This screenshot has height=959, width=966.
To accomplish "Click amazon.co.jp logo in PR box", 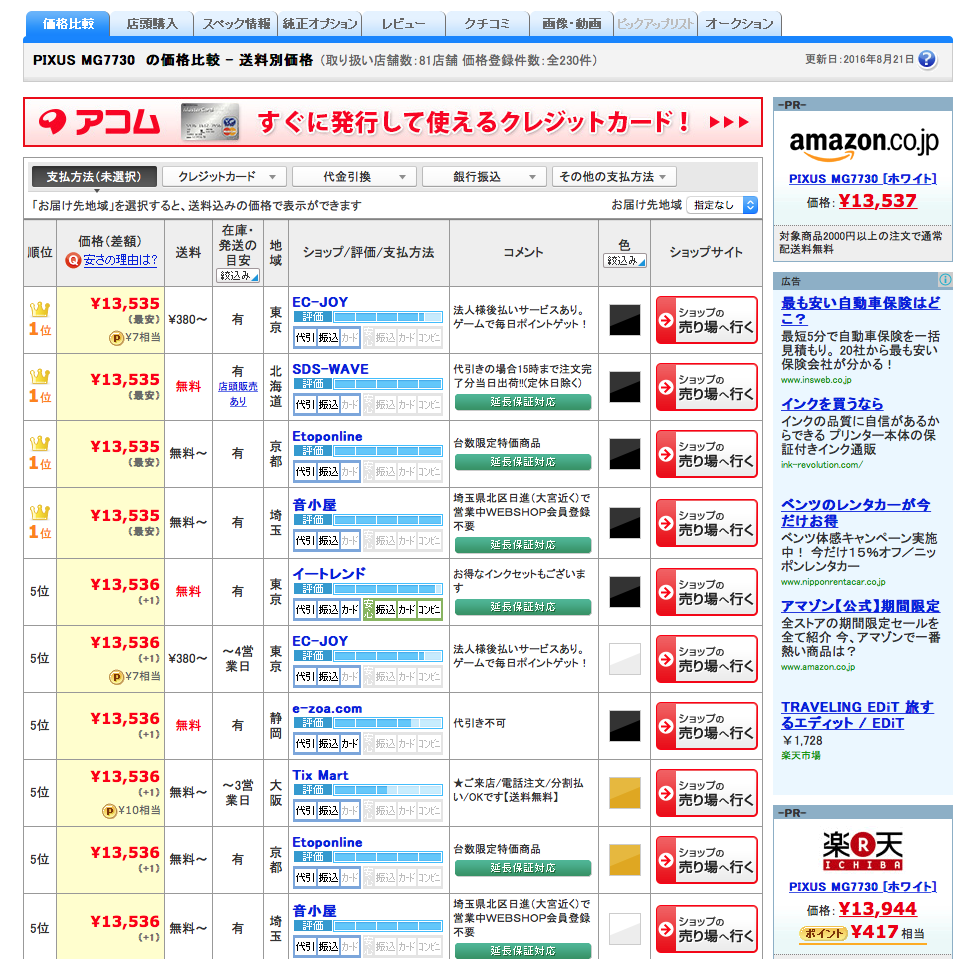I will [863, 144].
